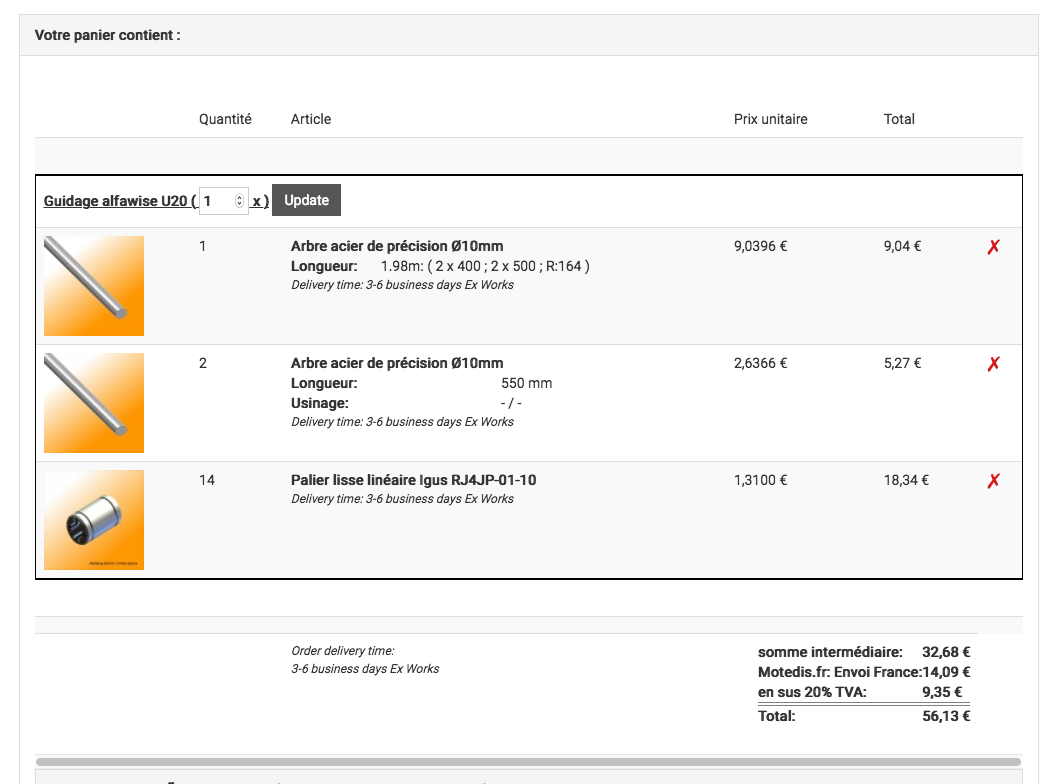This screenshot has height=784, width=1040.
Task: Click the Article column header
Action: [311, 119]
